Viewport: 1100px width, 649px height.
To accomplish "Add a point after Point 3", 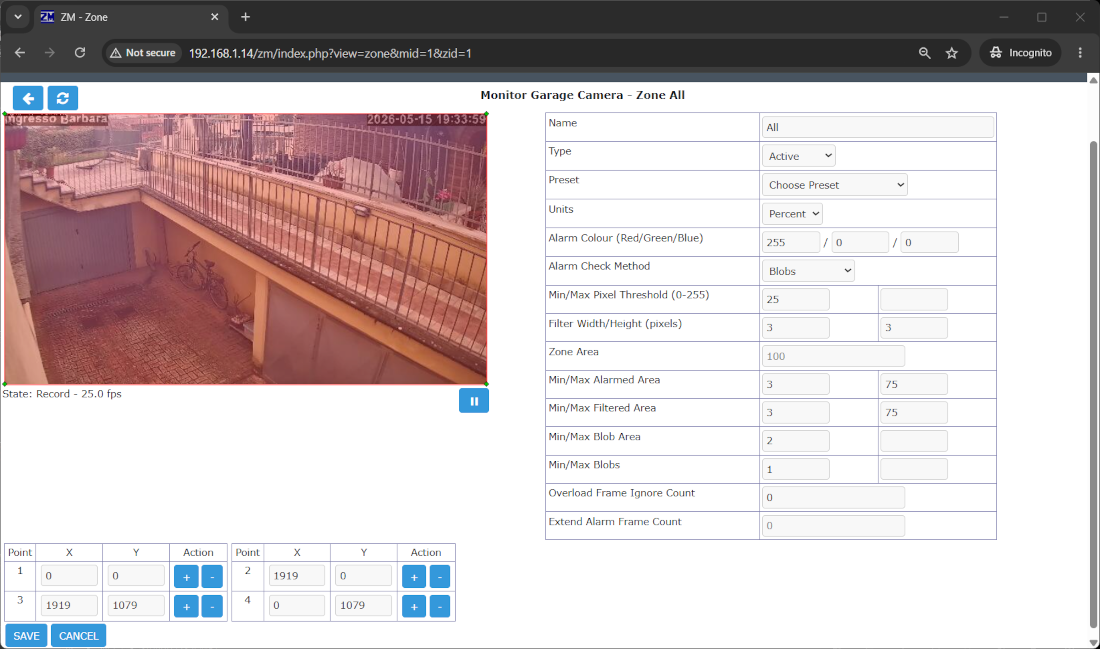I will click(x=186, y=606).
